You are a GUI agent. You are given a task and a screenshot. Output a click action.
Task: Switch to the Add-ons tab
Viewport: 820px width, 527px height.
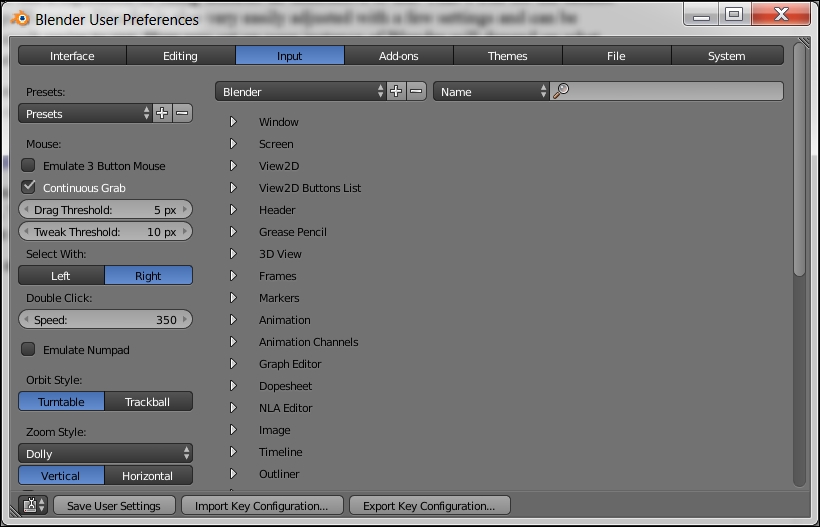[398, 55]
